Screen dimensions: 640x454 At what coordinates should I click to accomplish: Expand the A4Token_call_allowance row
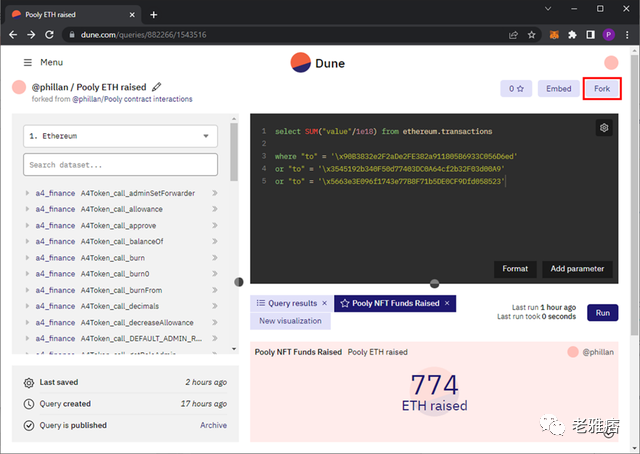click(x=27, y=209)
